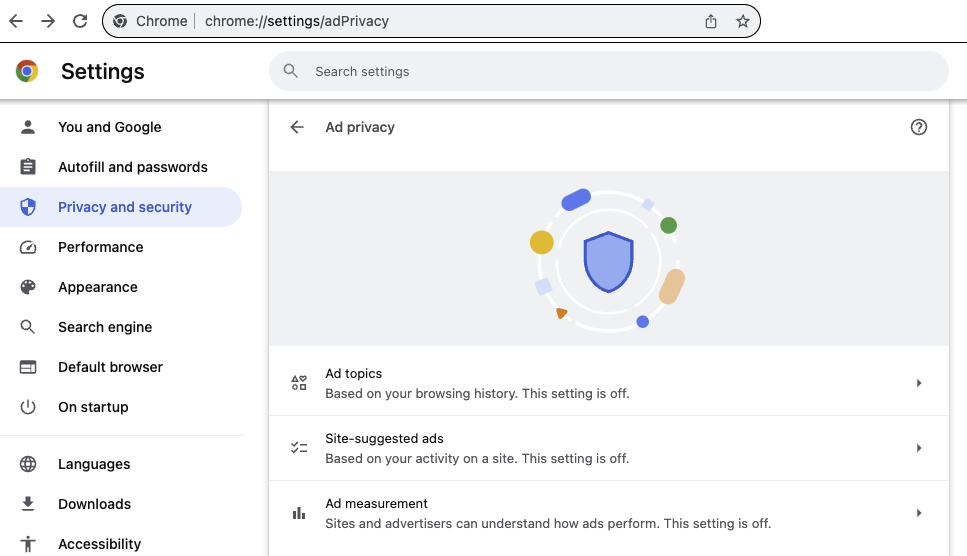Screen dimensions: 967x556
Task: Click the 'Settings' title text
Action: 102,72
